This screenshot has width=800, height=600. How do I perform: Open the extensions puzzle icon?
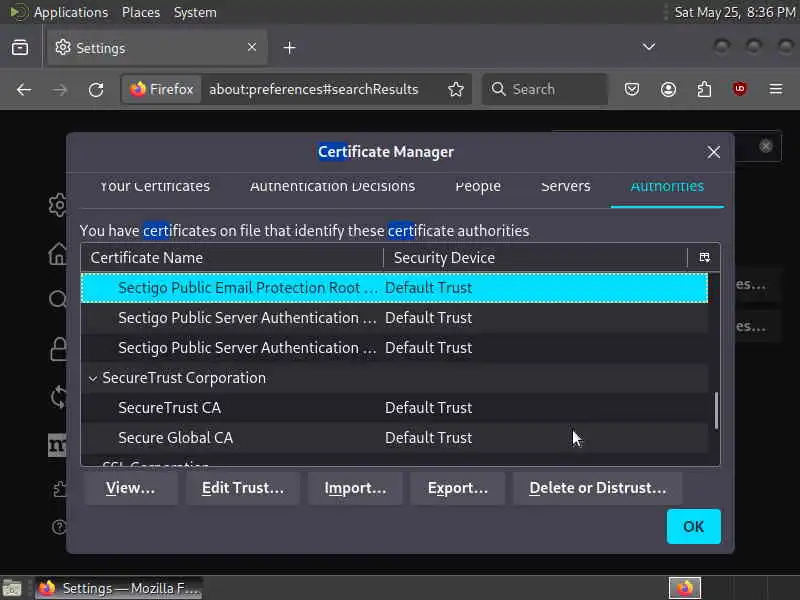click(704, 90)
